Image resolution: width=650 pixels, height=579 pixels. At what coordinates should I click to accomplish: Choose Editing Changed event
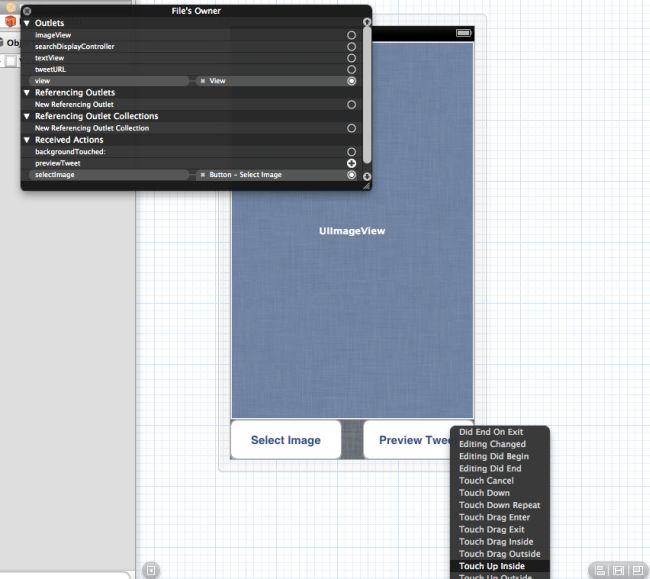[x=492, y=444]
